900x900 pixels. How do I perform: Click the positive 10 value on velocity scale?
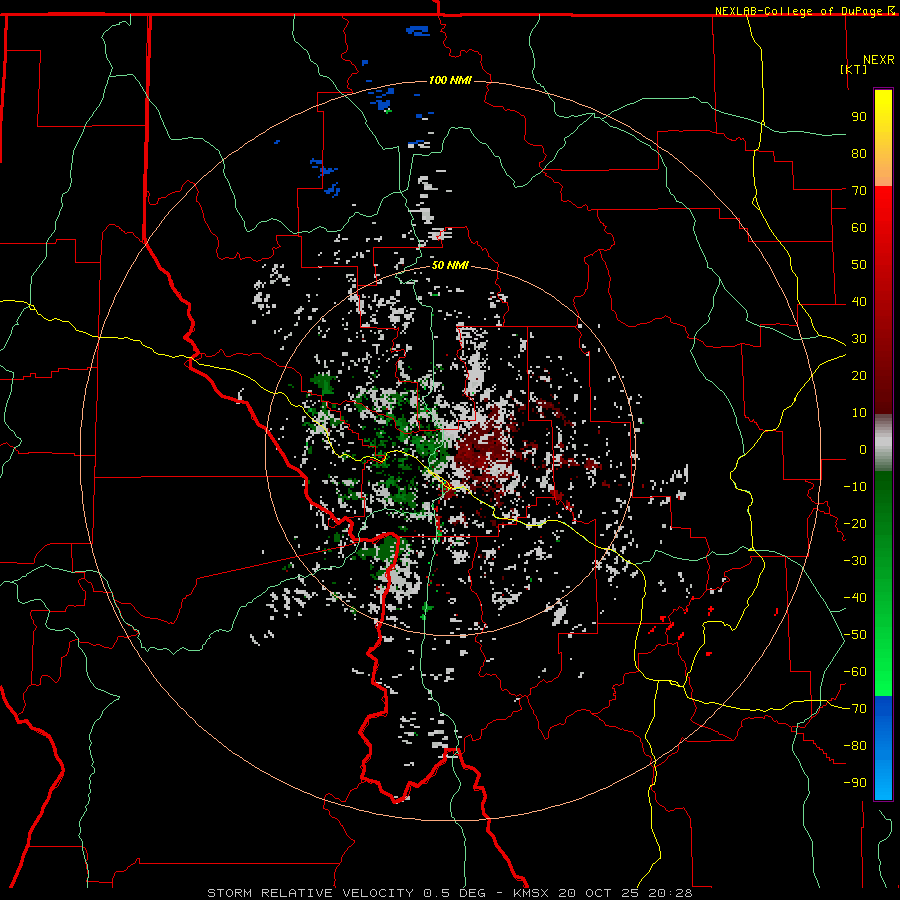859,413
